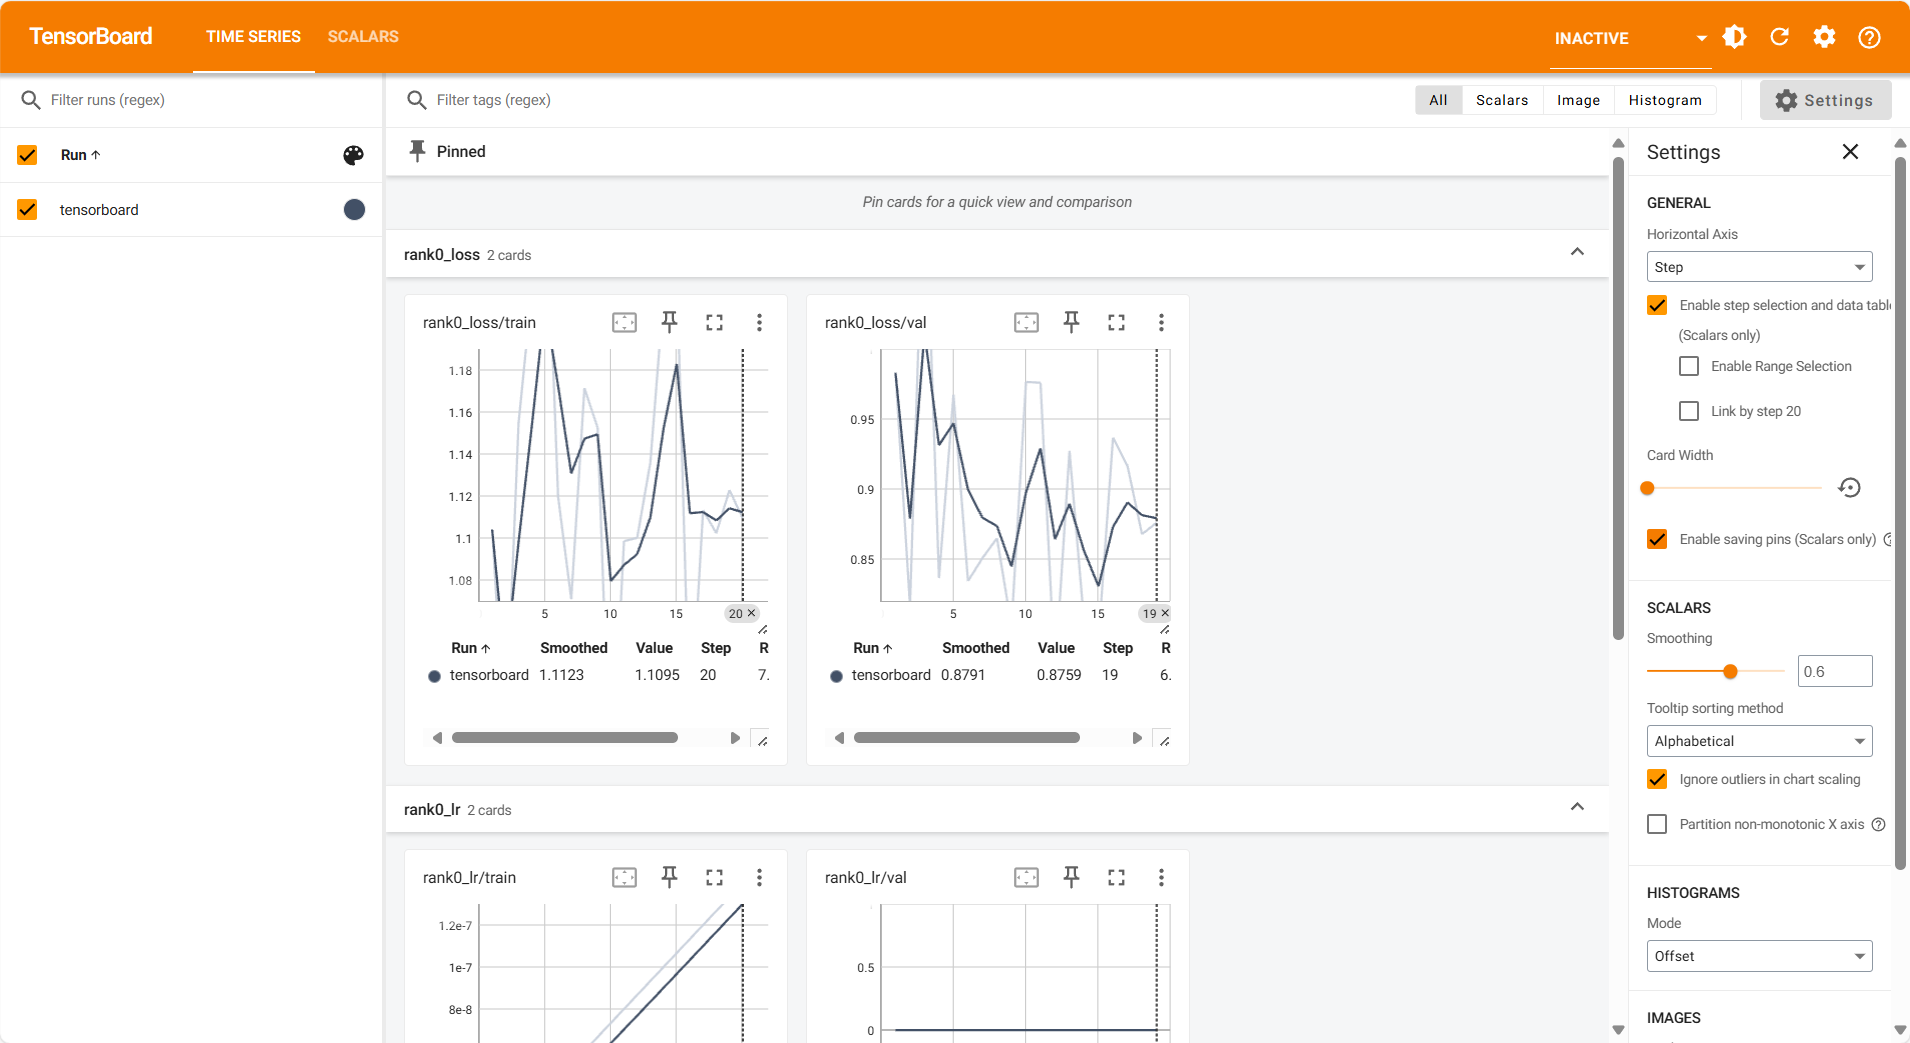Collapse the rank0_lr group
The image size is (1910, 1043).
pyautogui.click(x=1577, y=807)
